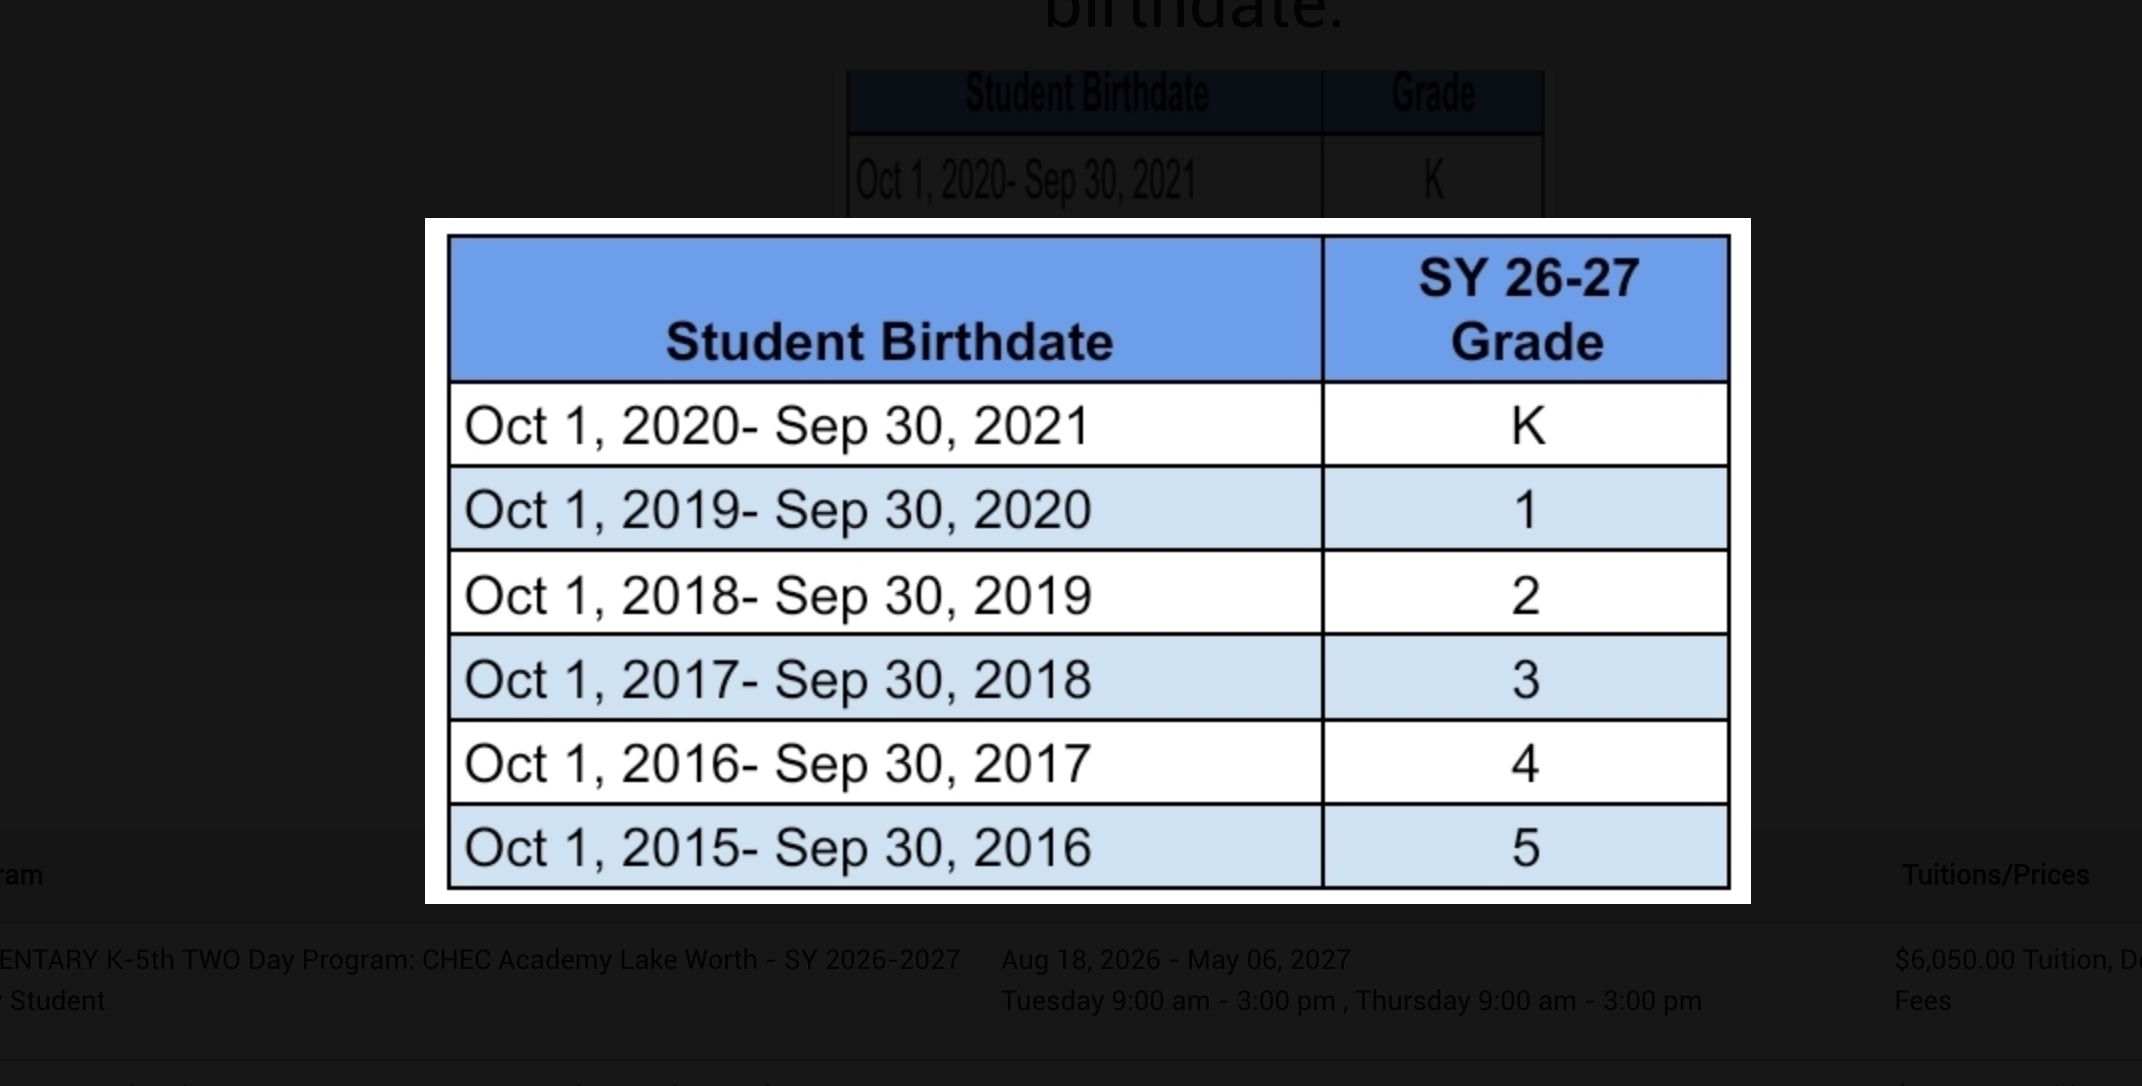Click the grade 2 cell
This screenshot has width=2142, height=1086.
(x=1527, y=595)
